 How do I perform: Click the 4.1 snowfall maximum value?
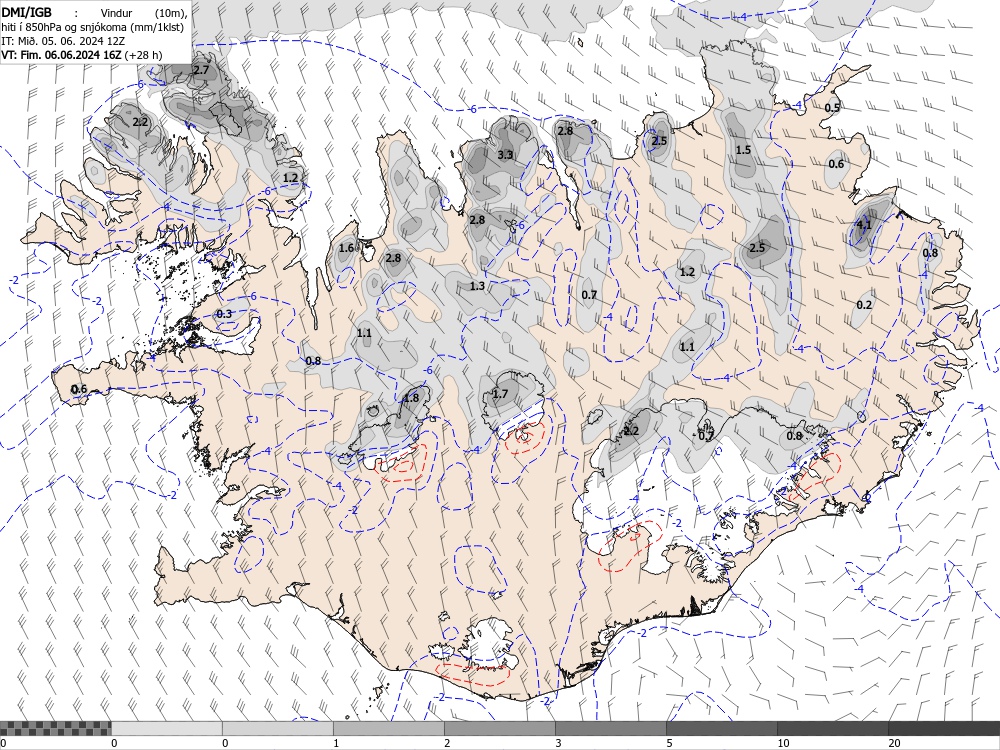click(864, 224)
